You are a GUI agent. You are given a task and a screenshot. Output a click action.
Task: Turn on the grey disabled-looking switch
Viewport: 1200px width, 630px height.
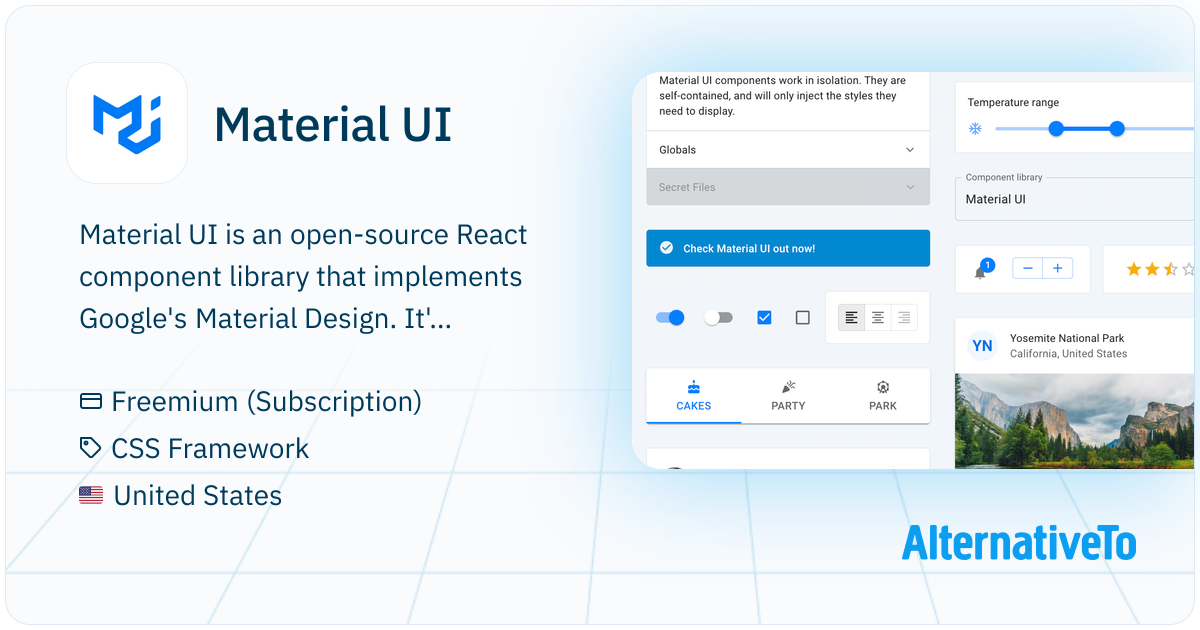pos(718,318)
